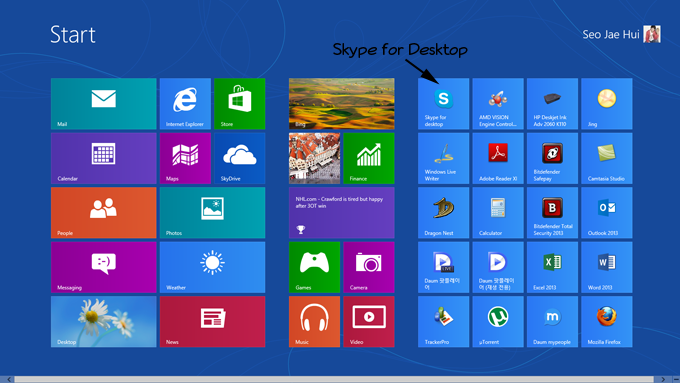
Task: Open the Photos tile
Action: click(212, 213)
